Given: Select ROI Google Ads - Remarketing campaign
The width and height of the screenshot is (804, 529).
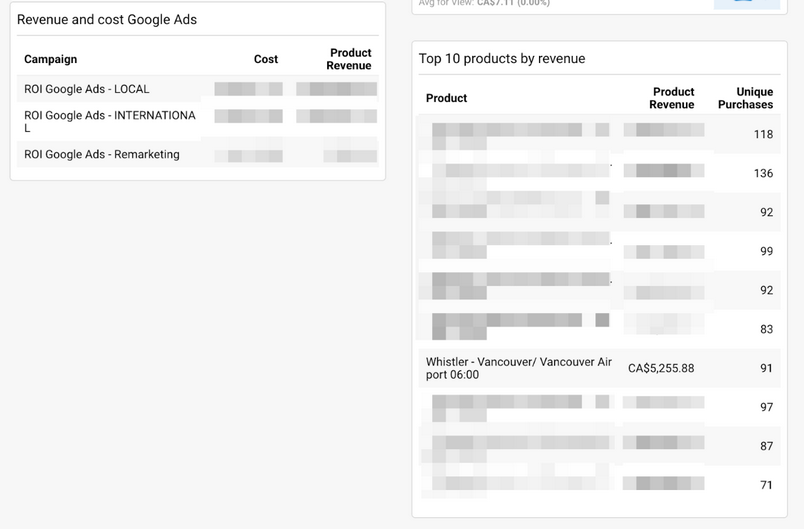Looking at the screenshot, I should (102, 155).
